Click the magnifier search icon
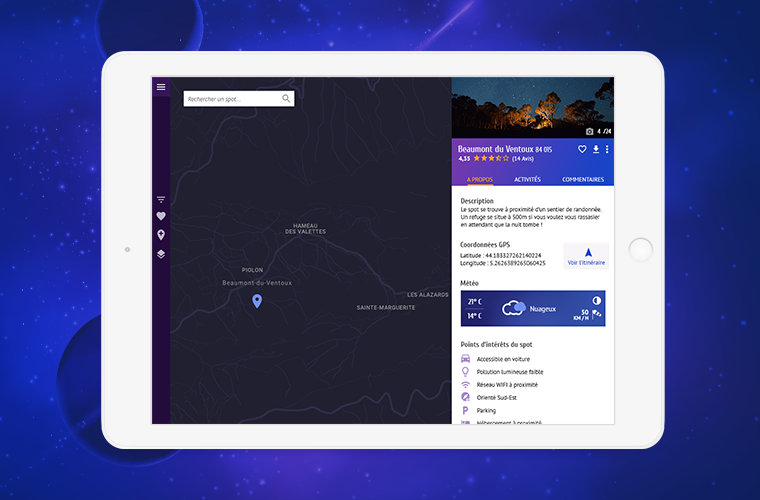 click(x=286, y=98)
